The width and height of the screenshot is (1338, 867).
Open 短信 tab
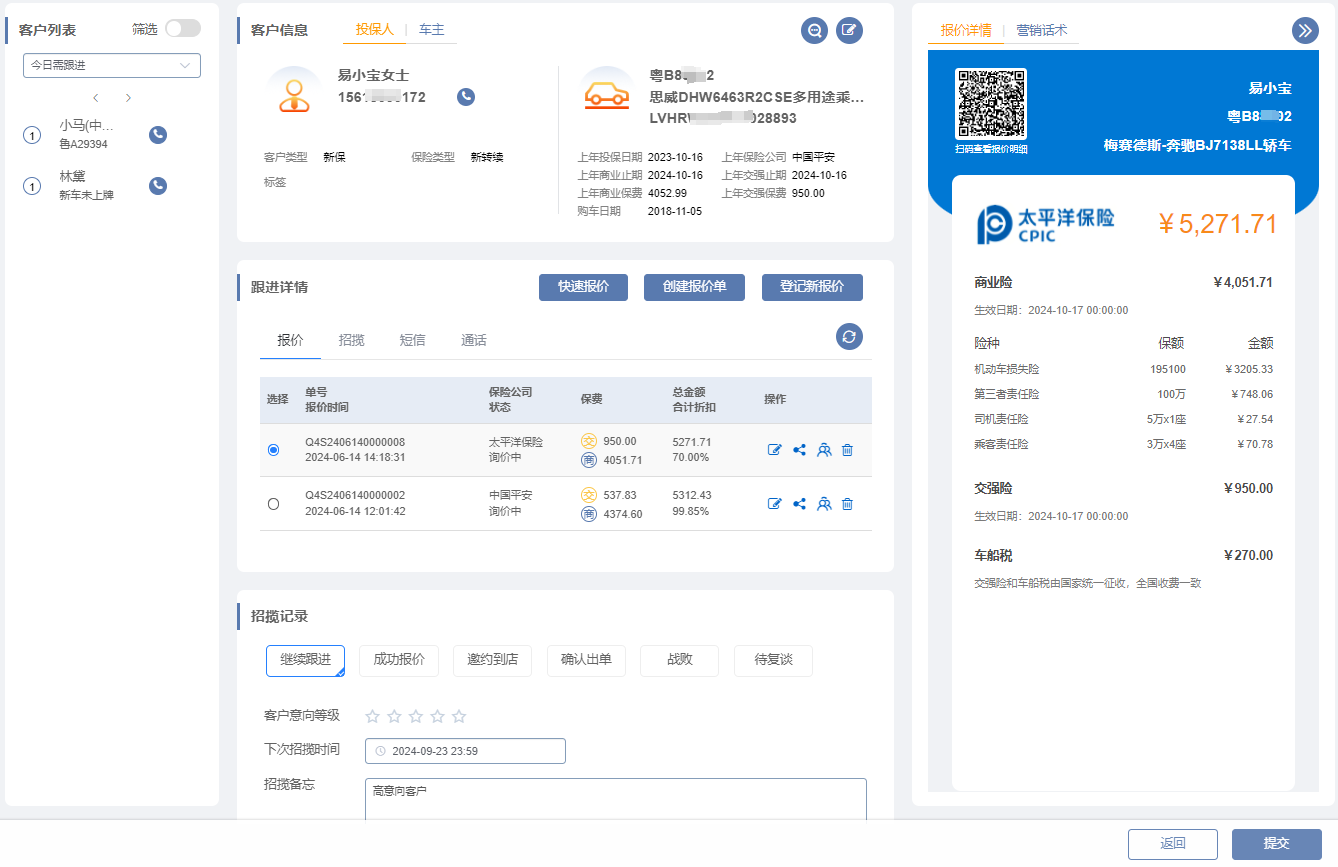point(413,340)
